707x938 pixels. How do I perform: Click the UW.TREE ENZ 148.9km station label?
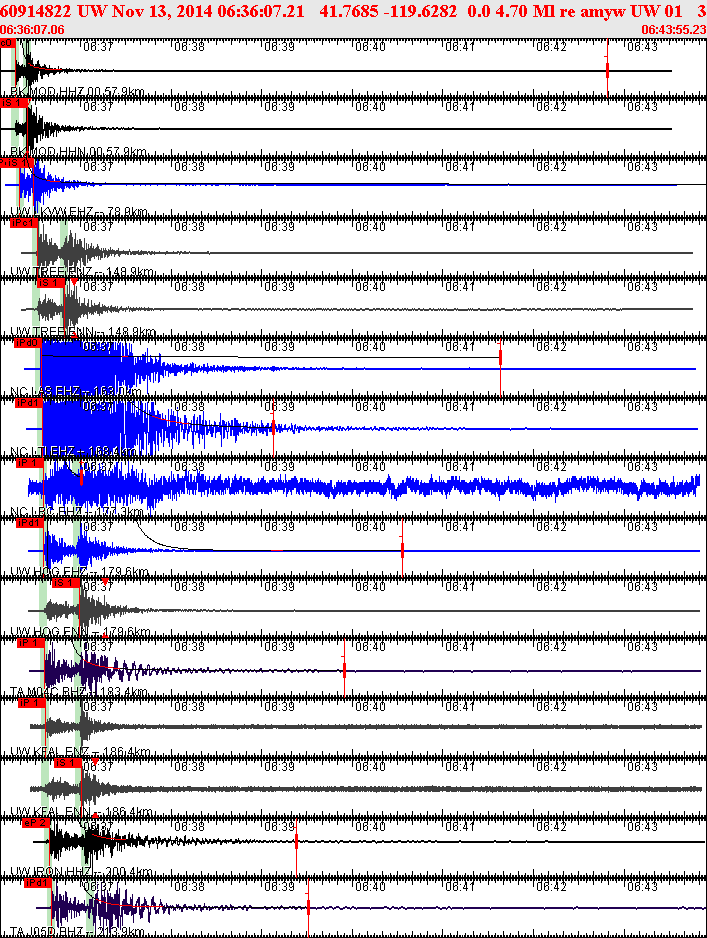pos(83,272)
